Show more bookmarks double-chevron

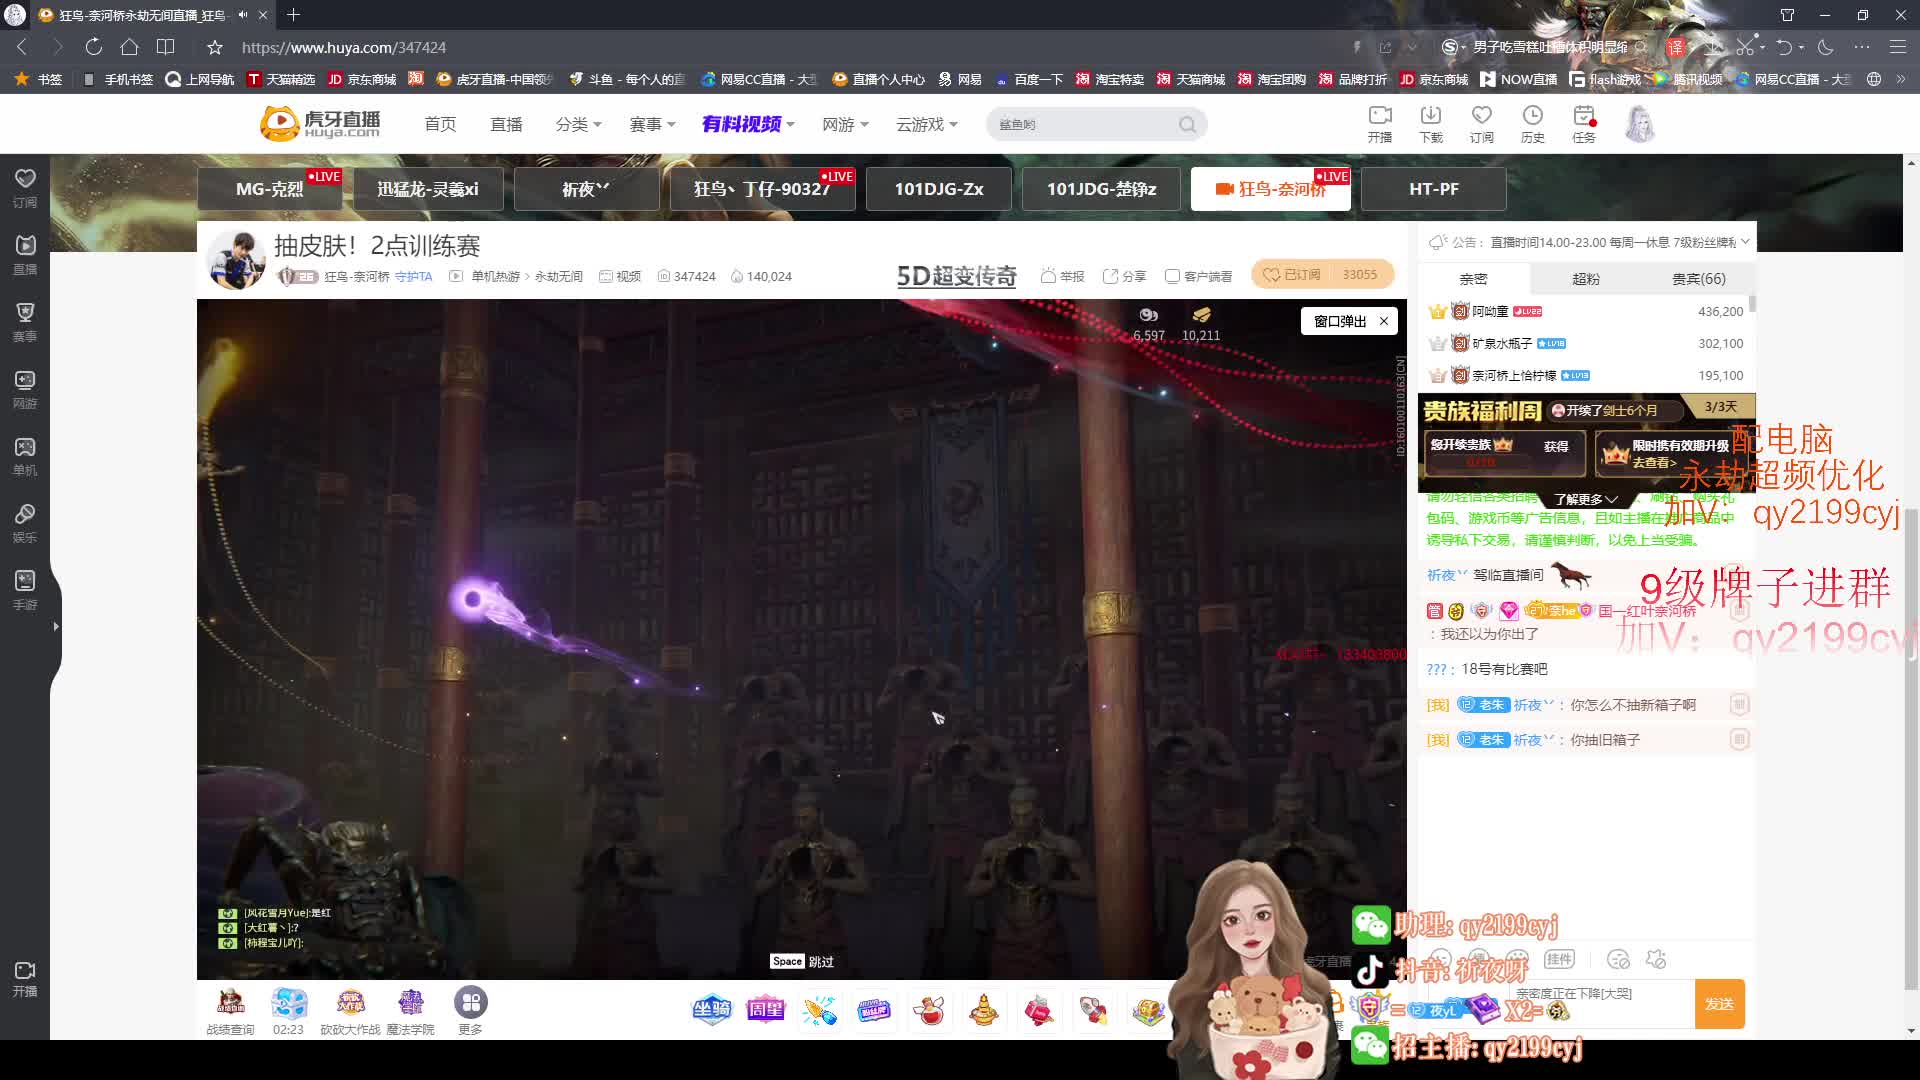tap(1901, 79)
